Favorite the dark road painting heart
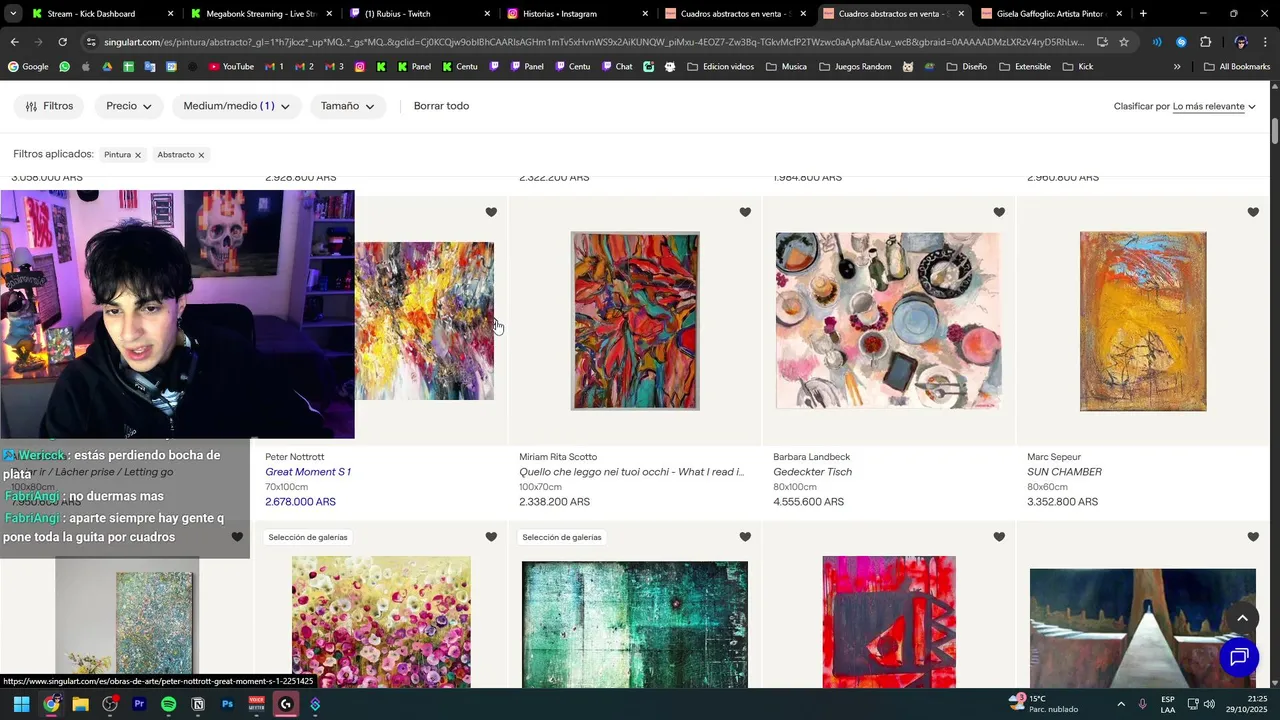The height and width of the screenshot is (720, 1280). pyautogui.click(x=1253, y=537)
